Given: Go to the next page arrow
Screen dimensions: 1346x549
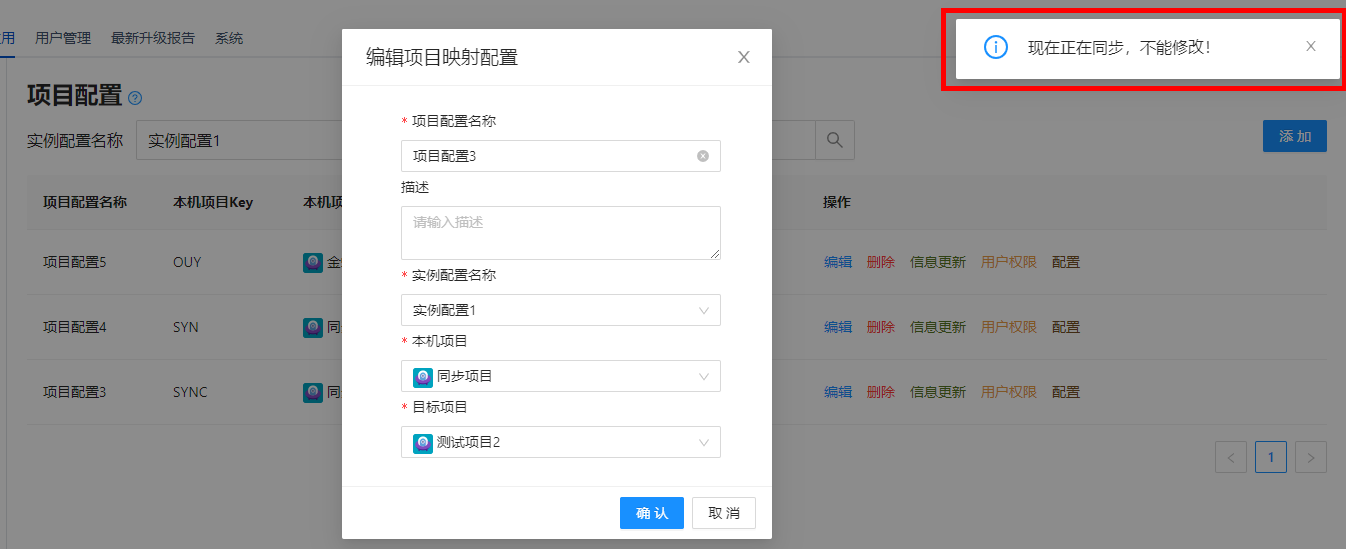Looking at the screenshot, I should coord(1310,458).
